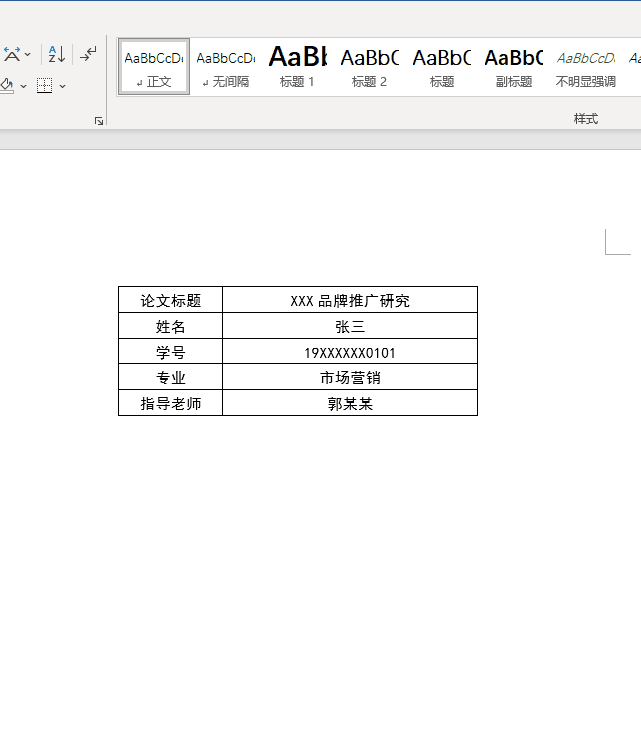Click the A-Z sort icon
This screenshot has width=641, height=730.
point(57,54)
